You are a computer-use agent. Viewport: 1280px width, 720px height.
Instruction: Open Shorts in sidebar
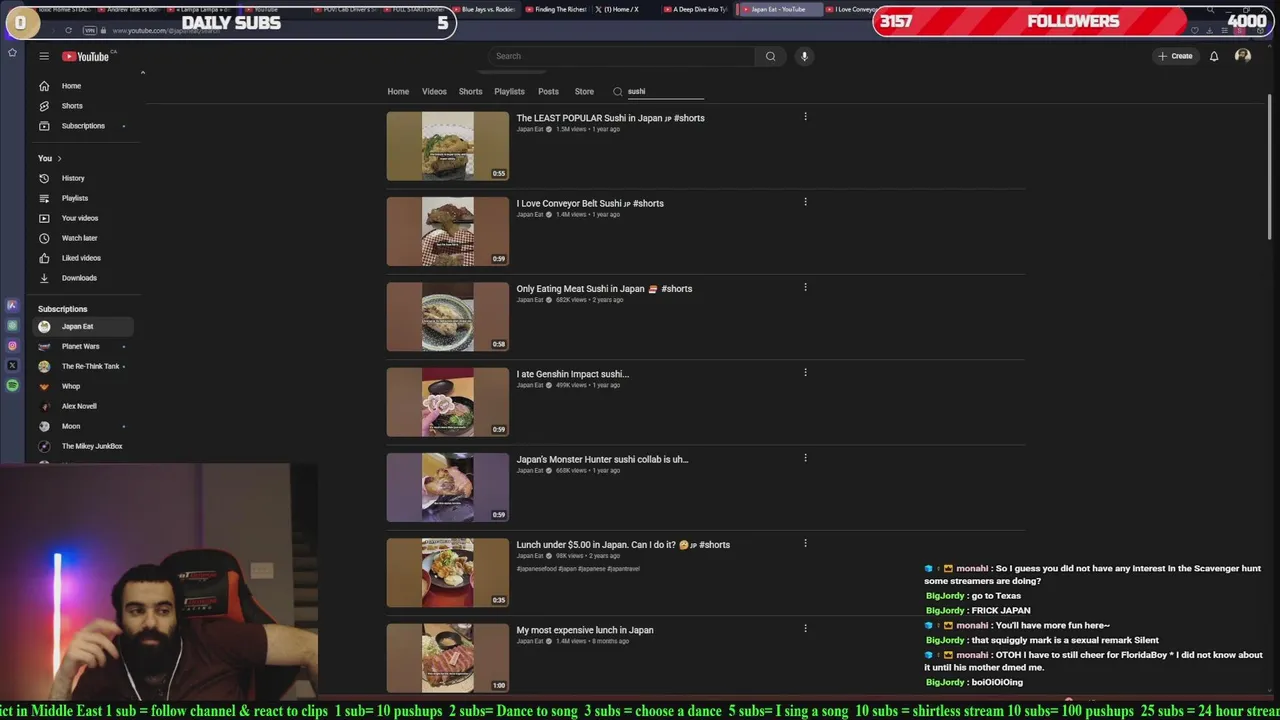click(x=72, y=106)
